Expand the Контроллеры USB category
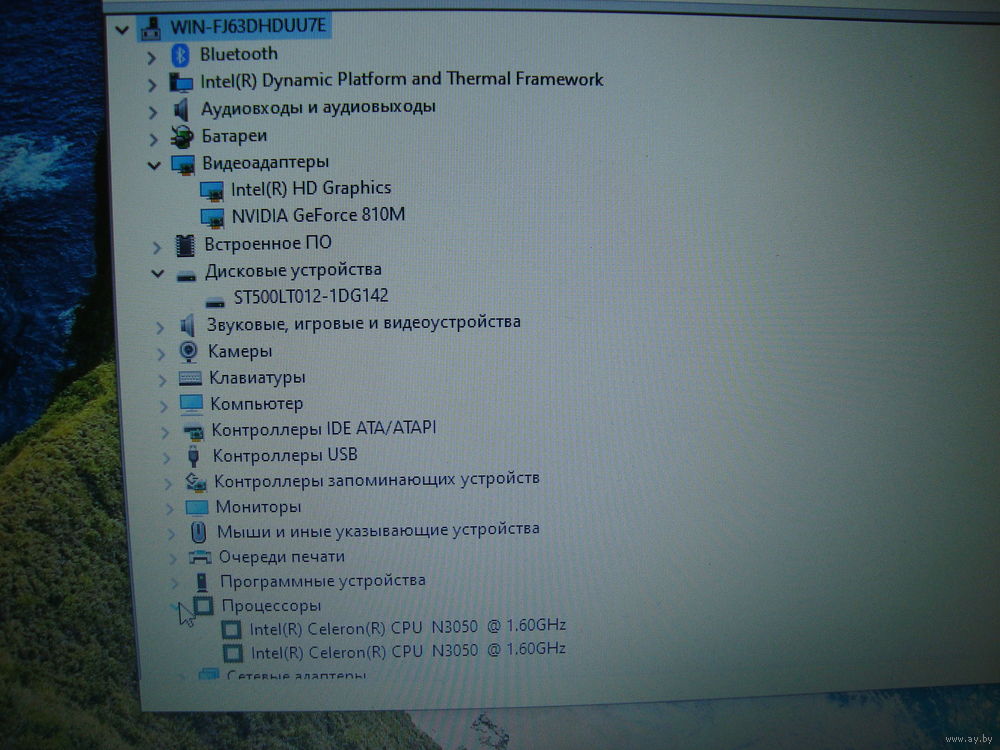 pos(166,458)
